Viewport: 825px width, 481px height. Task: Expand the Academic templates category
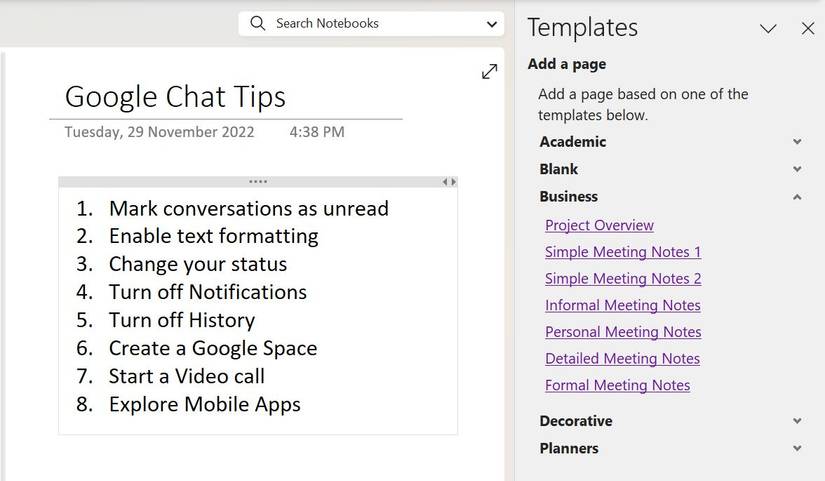pos(797,142)
